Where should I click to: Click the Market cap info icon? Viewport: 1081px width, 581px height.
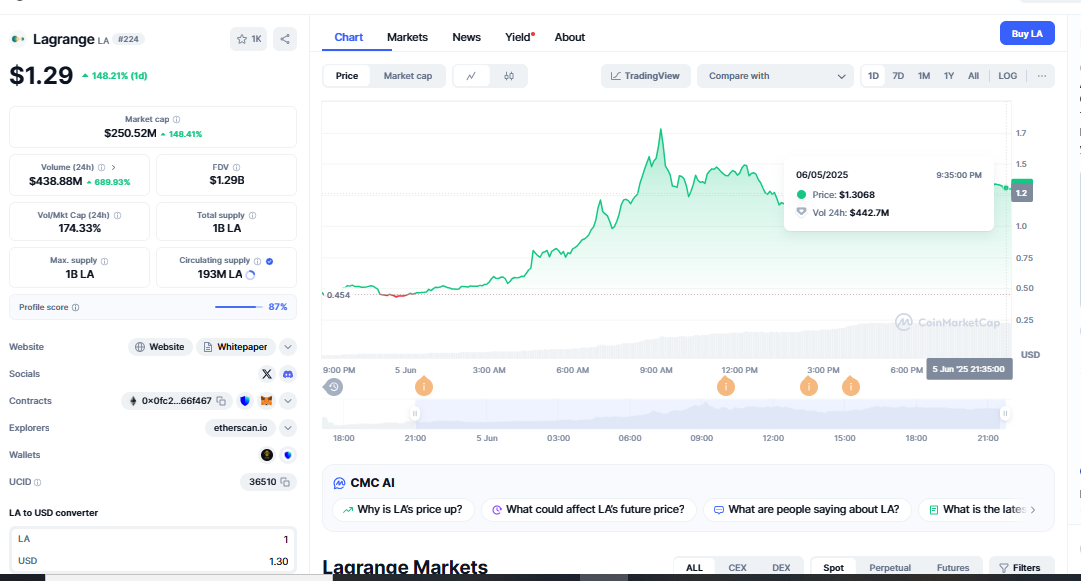pyautogui.click(x=176, y=119)
